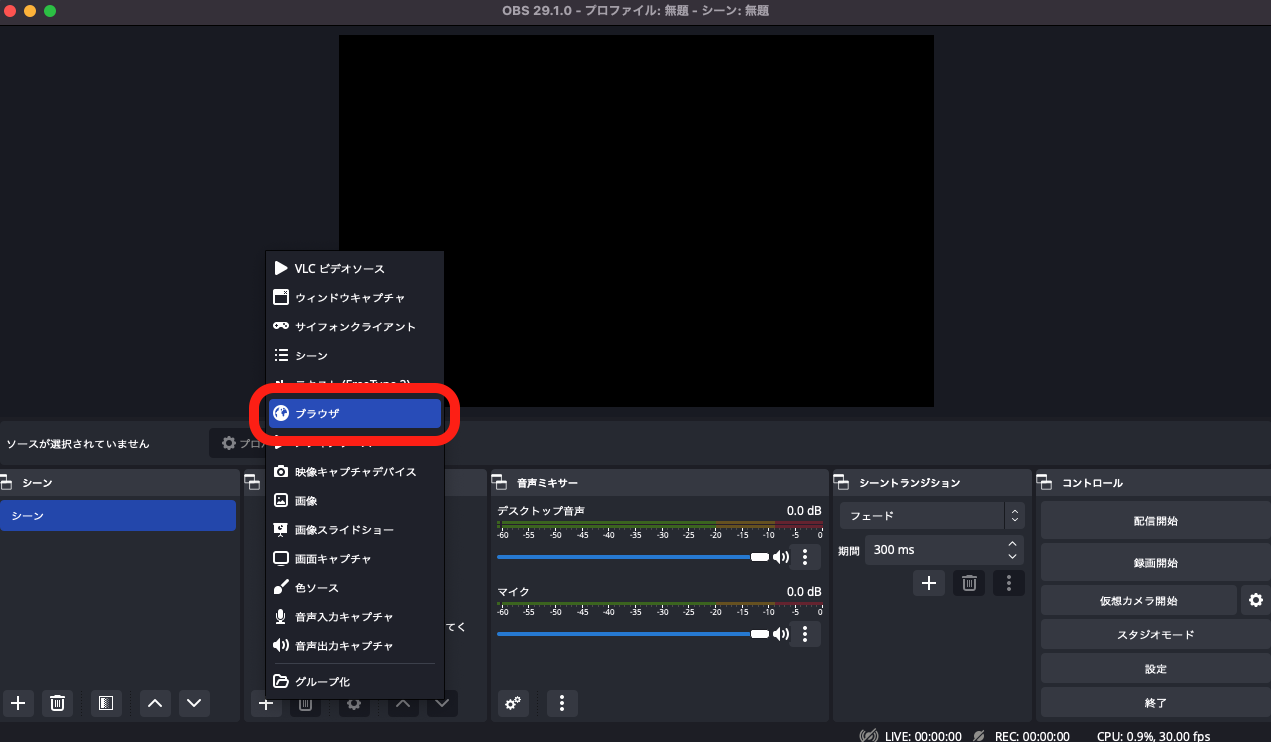
Task: Open the three-dot menu for マイク
Action: 805,634
